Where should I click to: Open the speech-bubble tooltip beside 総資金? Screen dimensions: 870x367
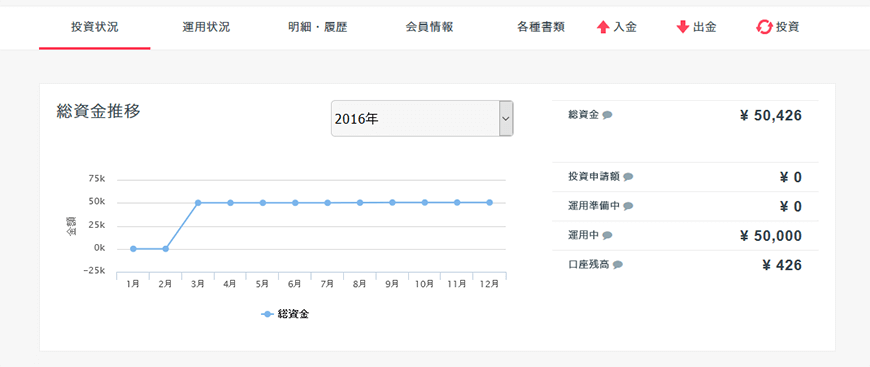(x=608, y=115)
